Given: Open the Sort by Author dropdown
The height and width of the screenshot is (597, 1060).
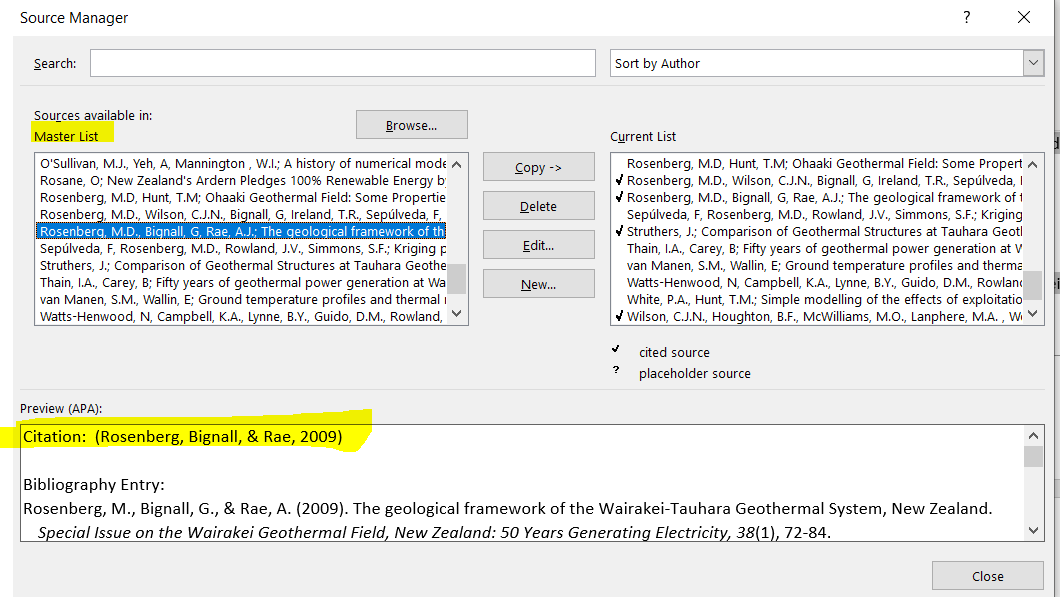Looking at the screenshot, I should pyautogui.click(x=1033, y=63).
